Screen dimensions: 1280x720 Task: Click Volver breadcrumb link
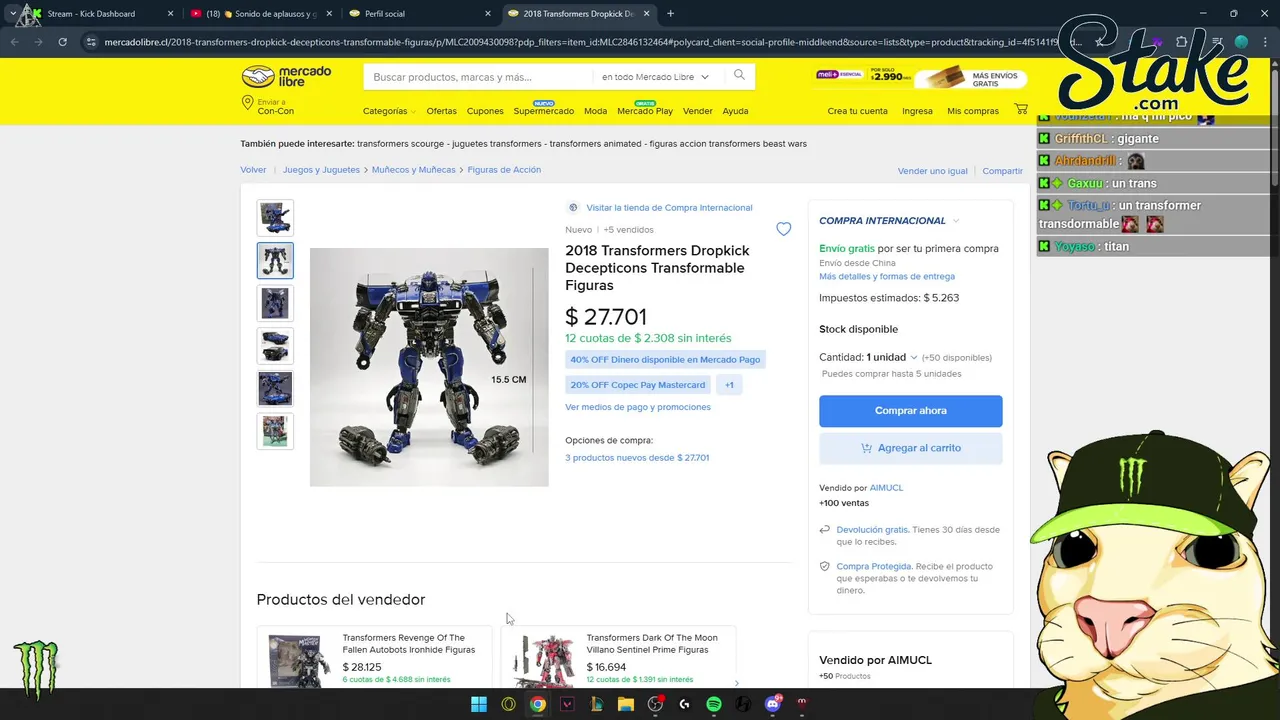pyautogui.click(x=253, y=170)
